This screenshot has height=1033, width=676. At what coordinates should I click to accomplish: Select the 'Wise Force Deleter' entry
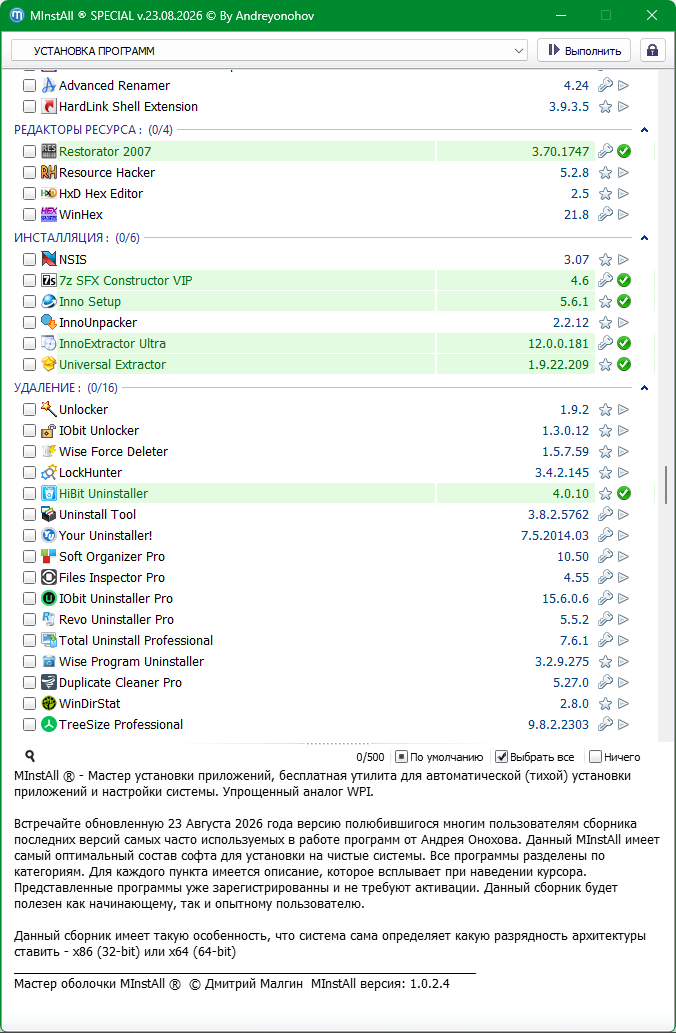pyautogui.click(x=113, y=452)
